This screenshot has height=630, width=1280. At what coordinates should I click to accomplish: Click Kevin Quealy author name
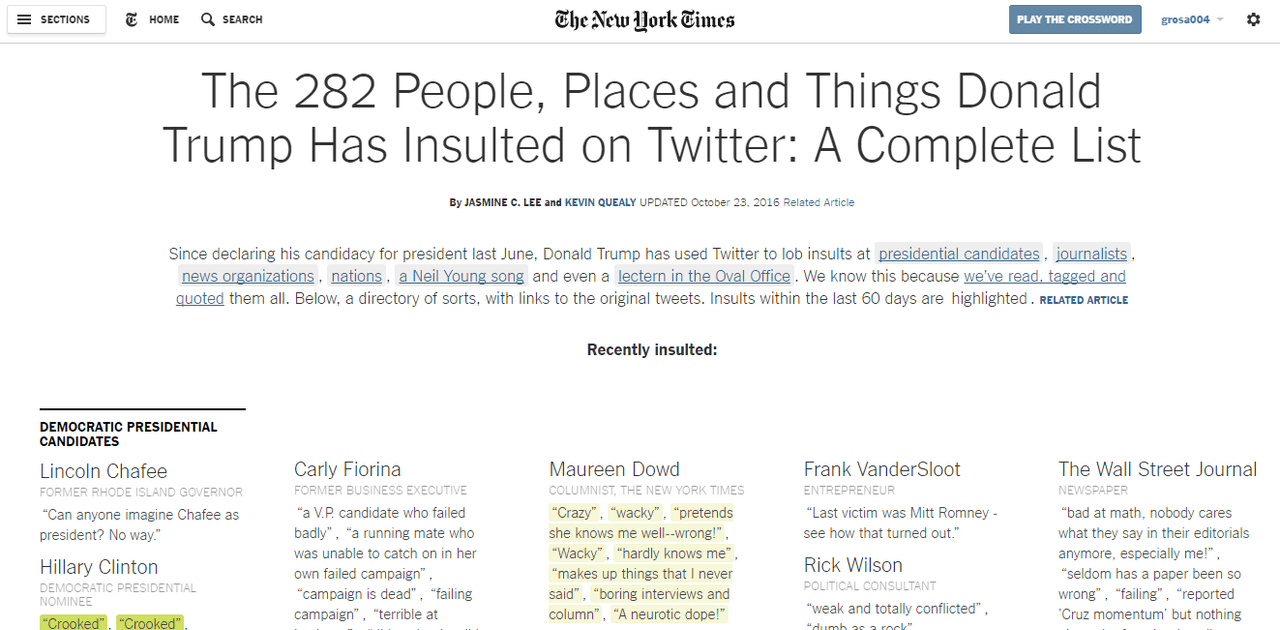click(x=600, y=202)
